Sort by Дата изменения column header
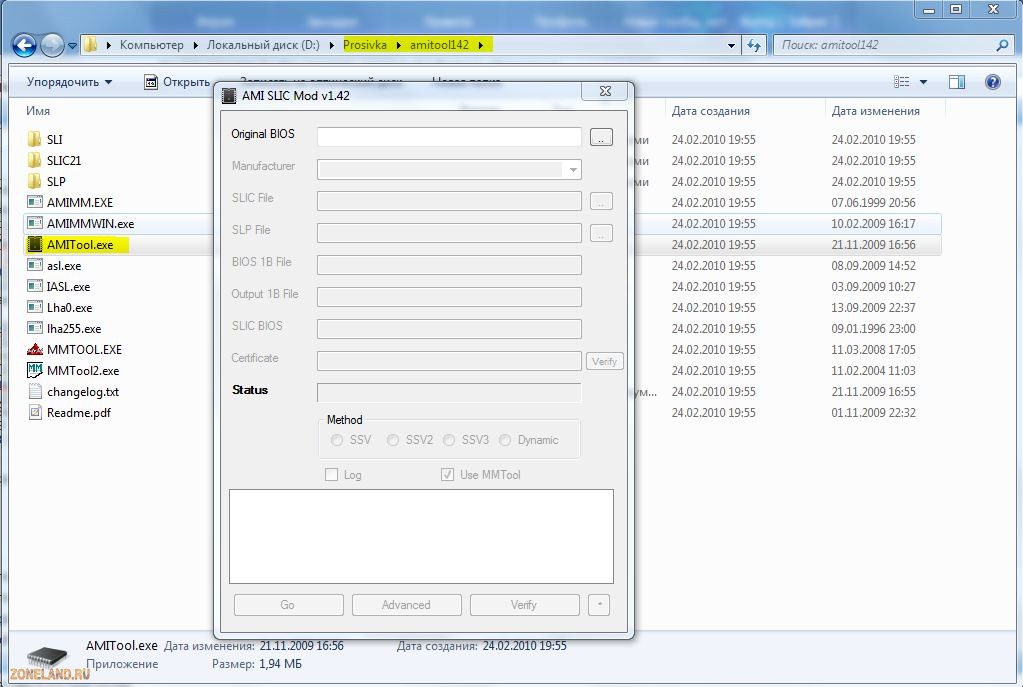 (875, 111)
